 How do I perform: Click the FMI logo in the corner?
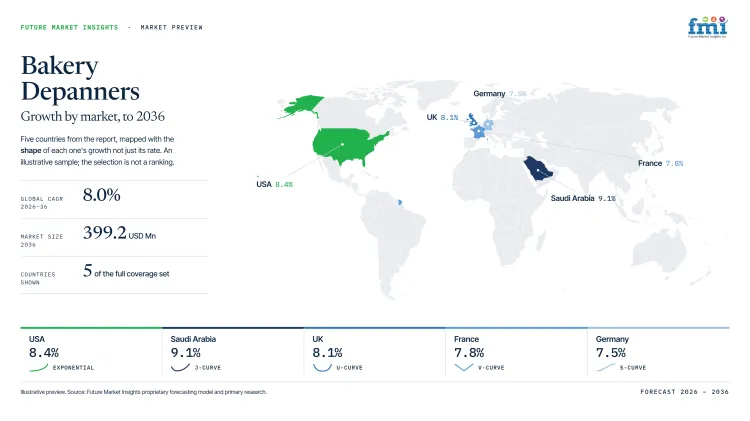pyautogui.click(x=707, y=27)
